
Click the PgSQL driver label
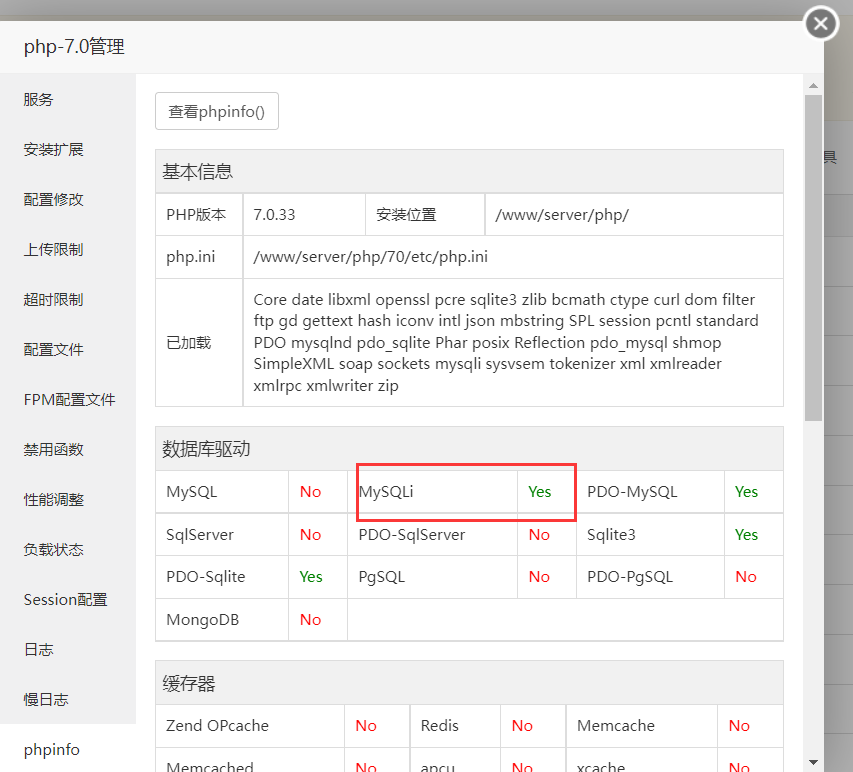coord(381,577)
